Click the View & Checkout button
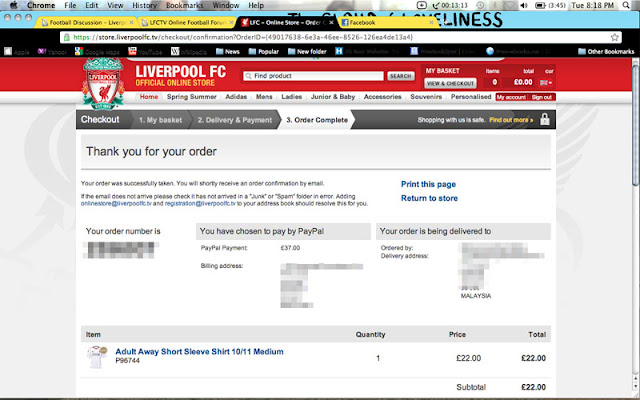The image size is (640, 400). pyautogui.click(x=450, y=83)
